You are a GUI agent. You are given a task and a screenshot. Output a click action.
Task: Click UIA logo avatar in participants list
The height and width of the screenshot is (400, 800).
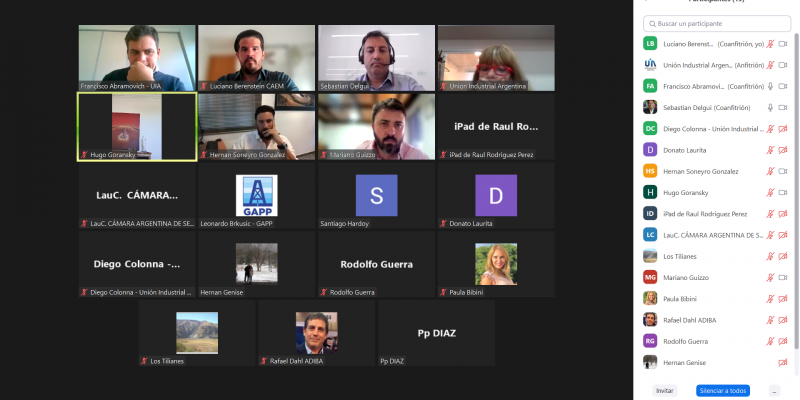(650, 65)
